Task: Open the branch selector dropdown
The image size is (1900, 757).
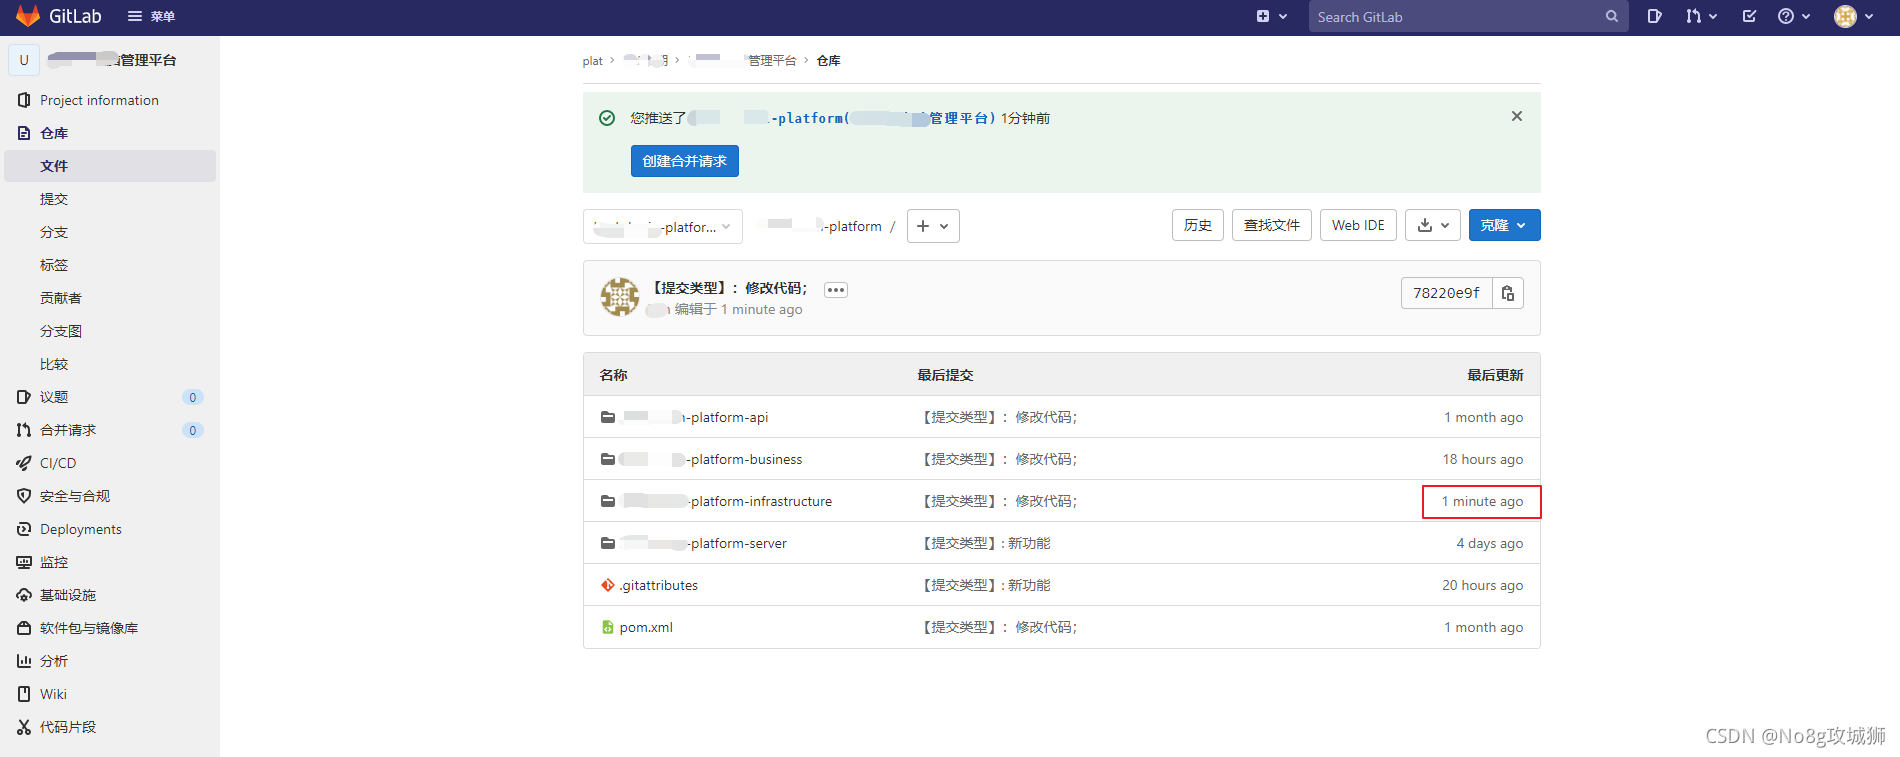Action: pos(663,226)
